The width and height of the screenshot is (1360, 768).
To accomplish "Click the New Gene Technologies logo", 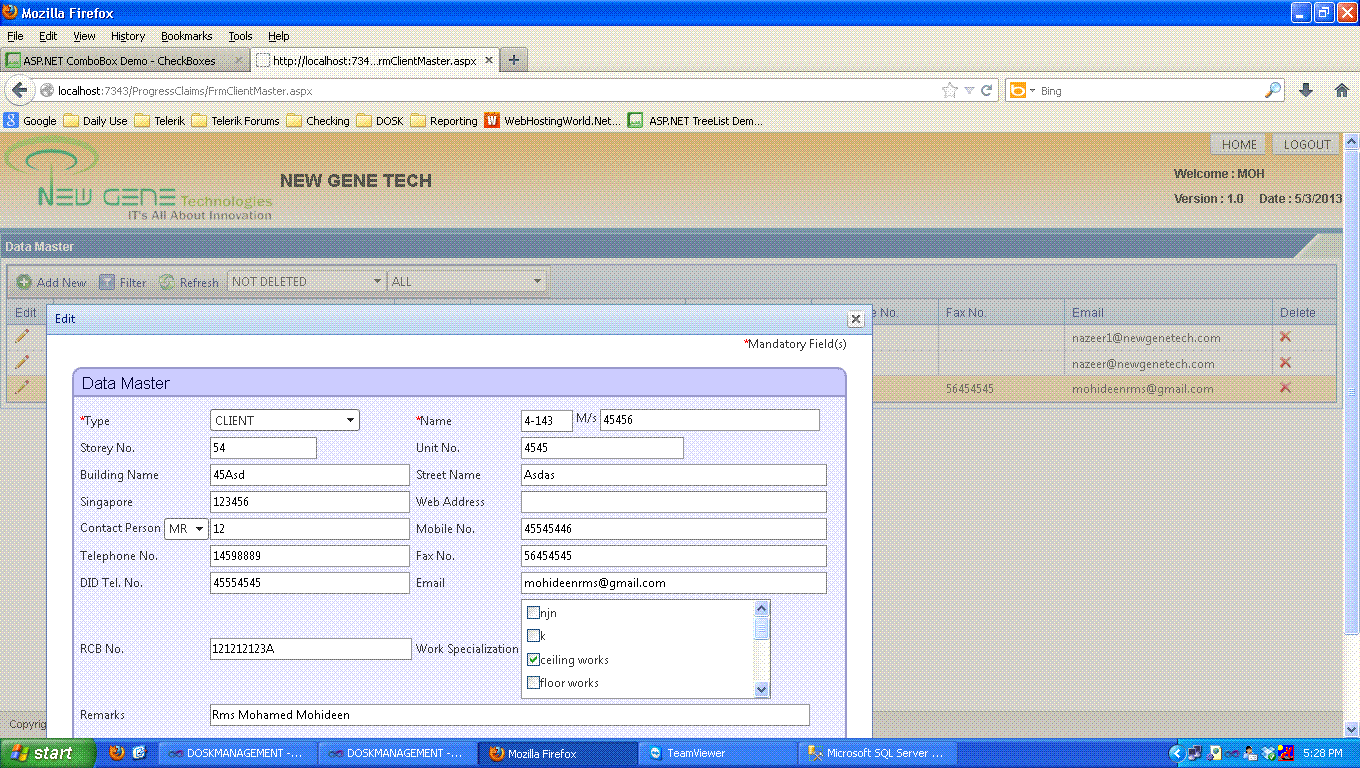I will pyautogui.click(x=137, y=180).
